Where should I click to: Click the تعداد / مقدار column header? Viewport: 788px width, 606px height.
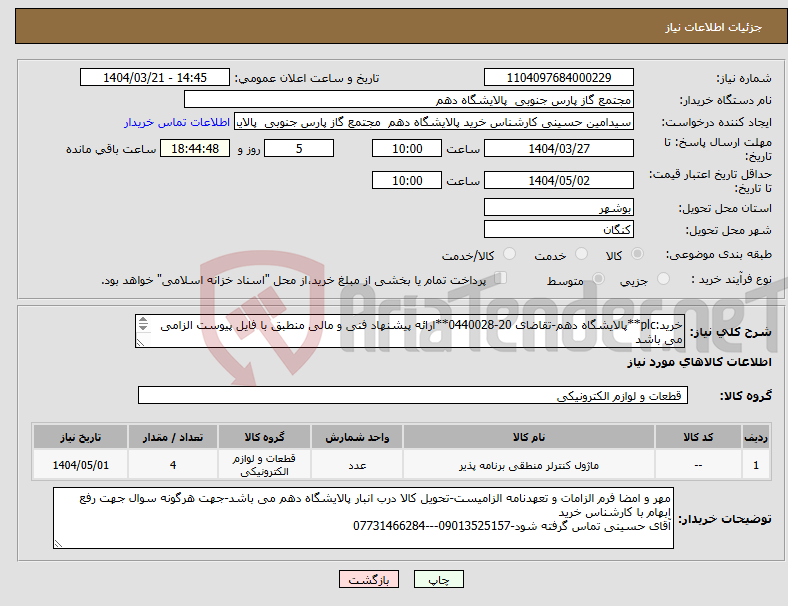point(173,437)
